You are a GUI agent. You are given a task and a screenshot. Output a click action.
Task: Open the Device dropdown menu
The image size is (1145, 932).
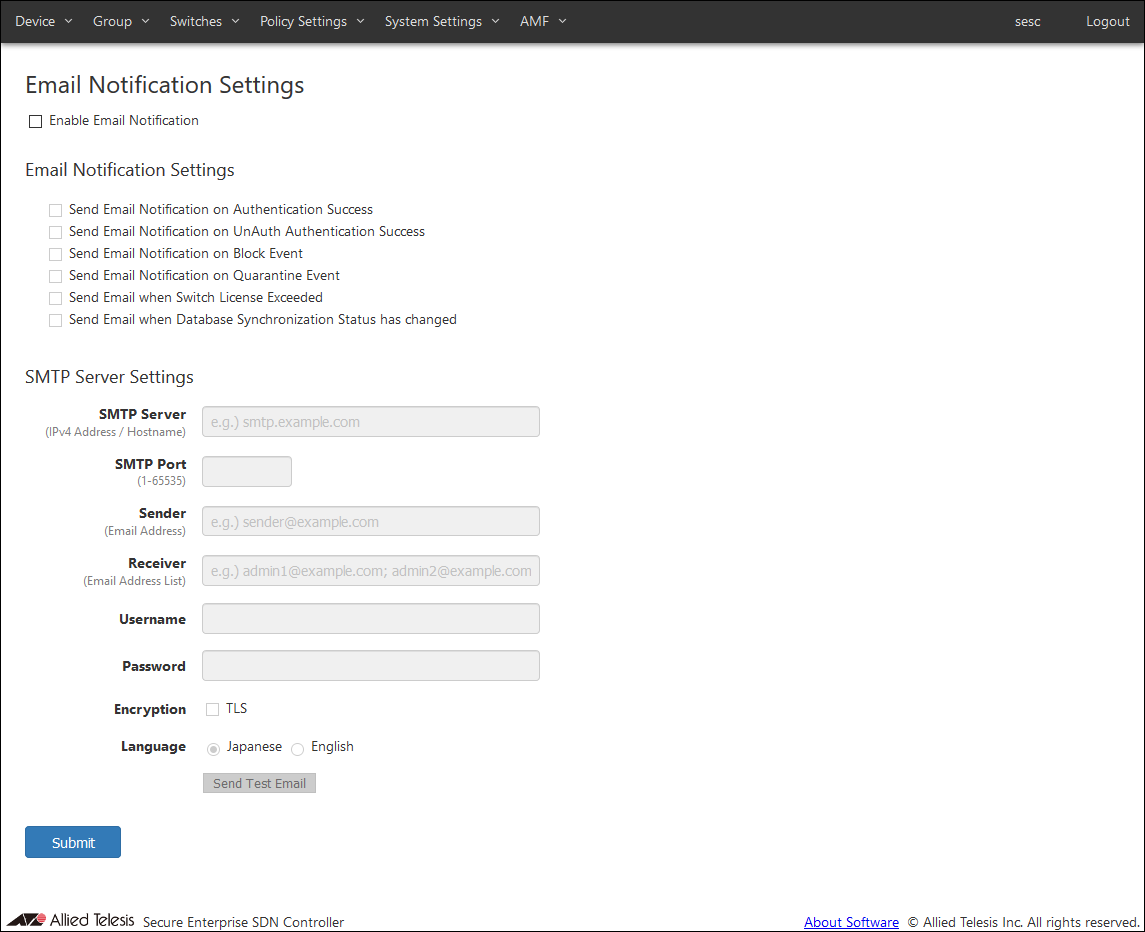[x=43, y=21]
